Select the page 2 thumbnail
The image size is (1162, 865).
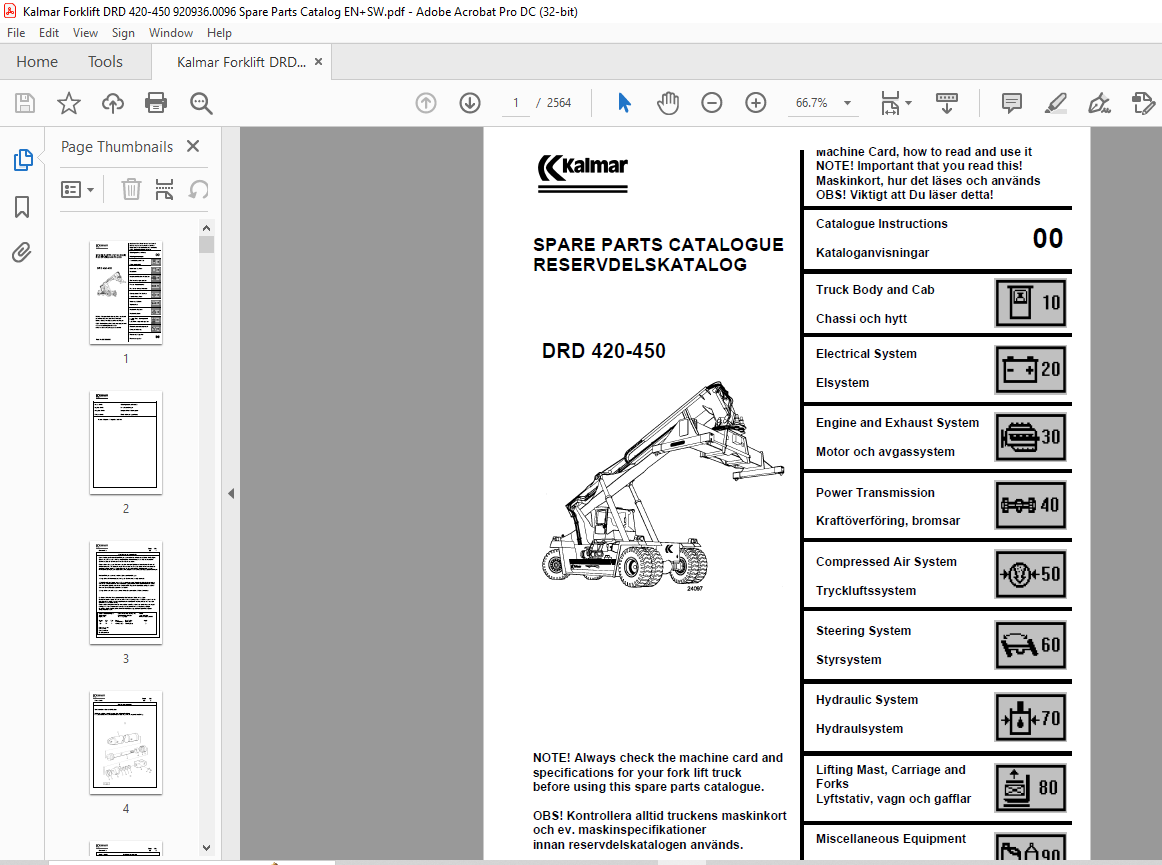(x=126, y=443)
